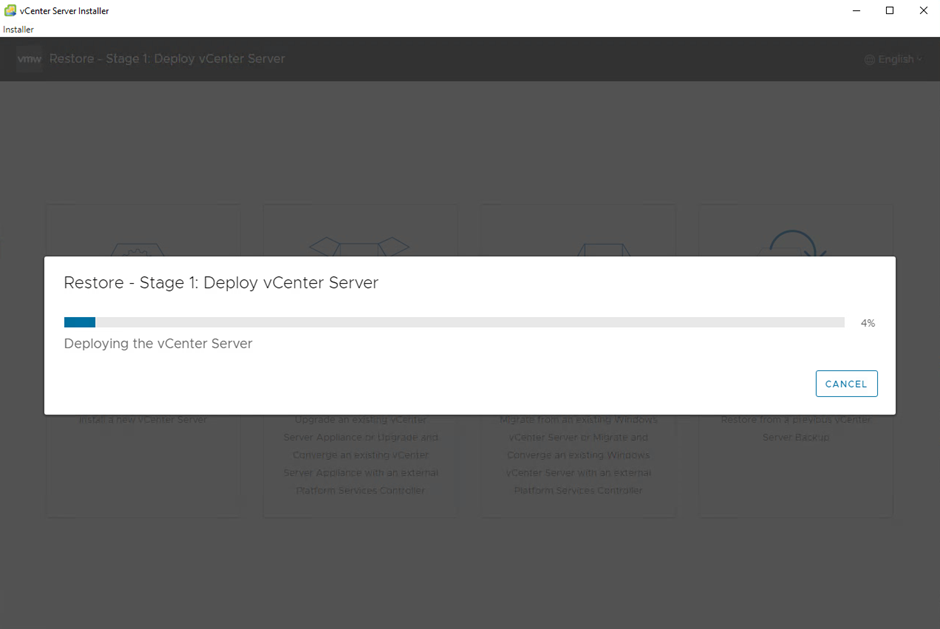Select the Upgrade existing vCenter Server Appliance description

coord(360,455)
